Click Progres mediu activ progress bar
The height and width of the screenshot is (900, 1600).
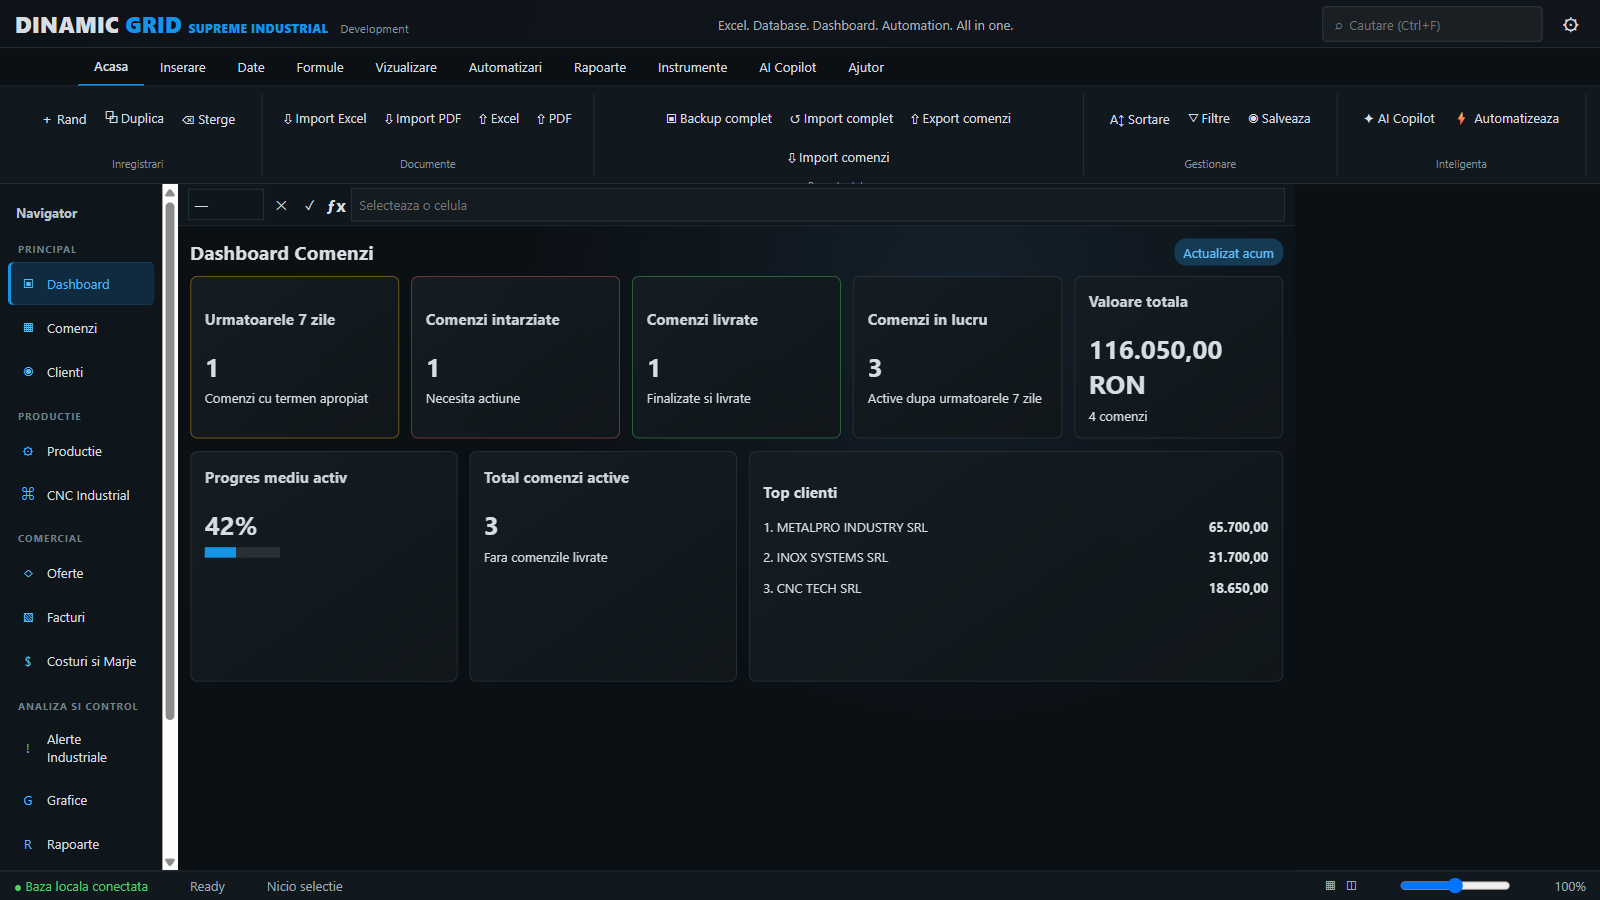[x=242, y=552]
